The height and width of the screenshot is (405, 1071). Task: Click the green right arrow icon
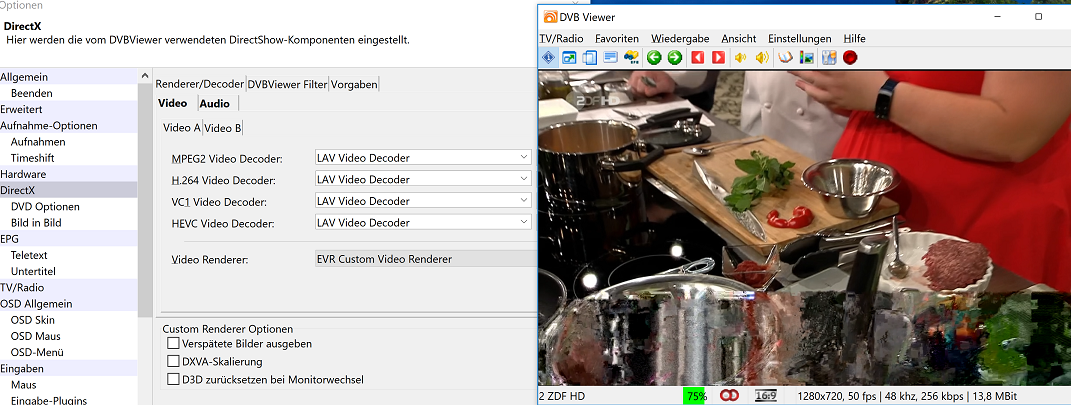pos(675,58)
